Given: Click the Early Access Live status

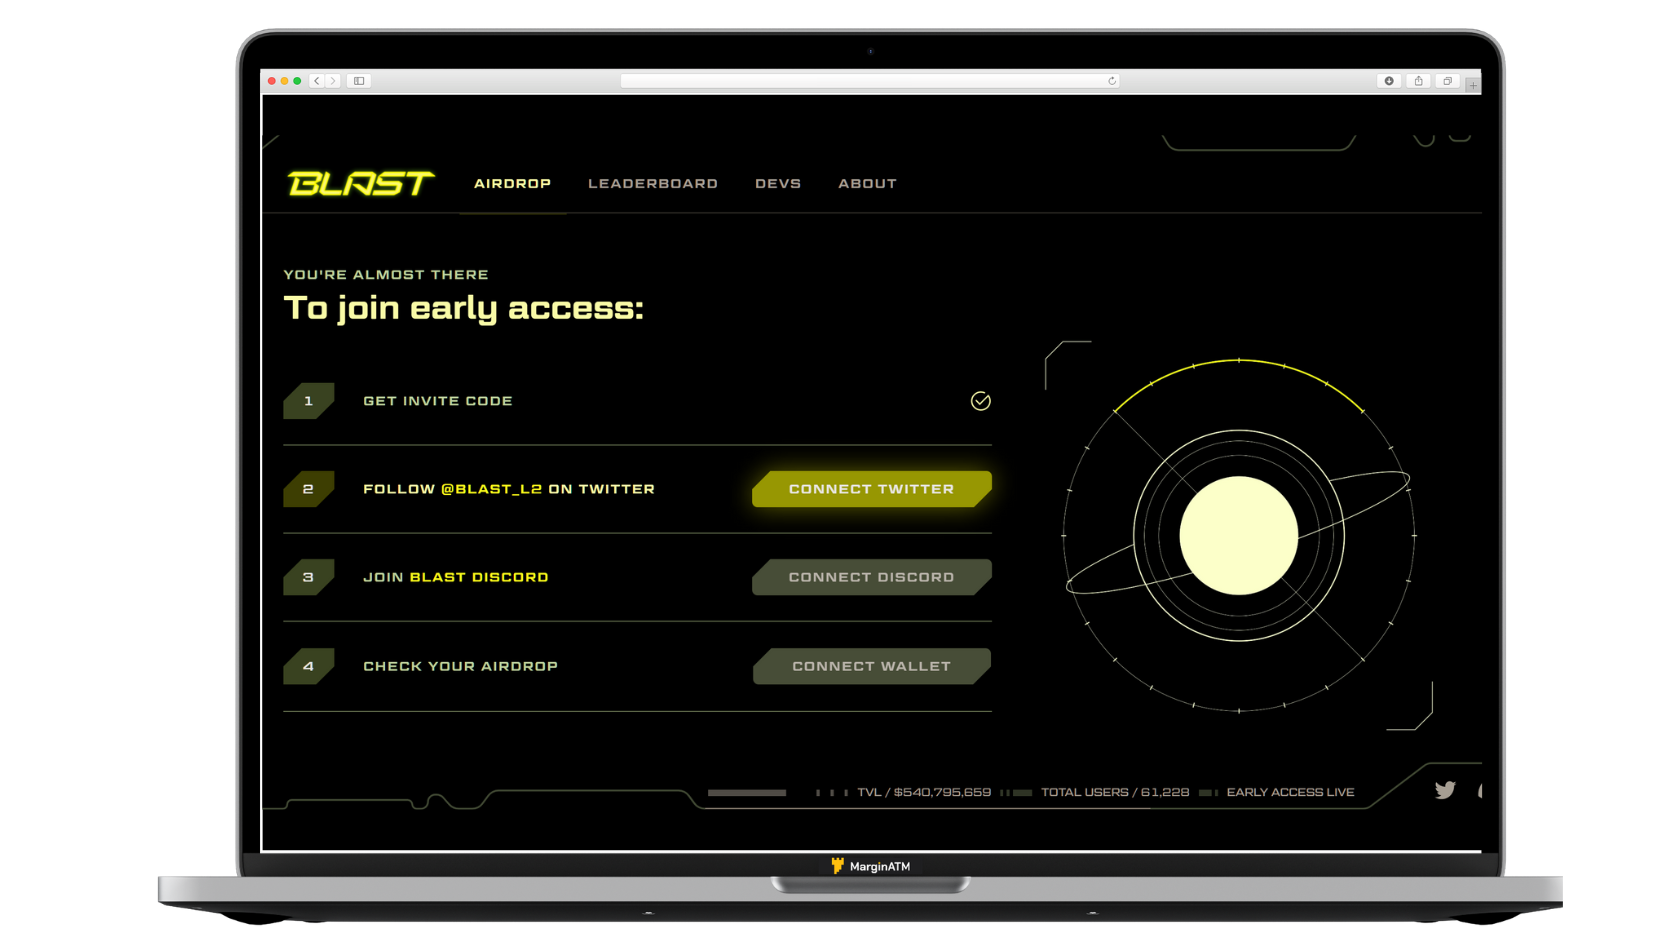Looking at the screenshot, I should click(x=1290, y=792).
